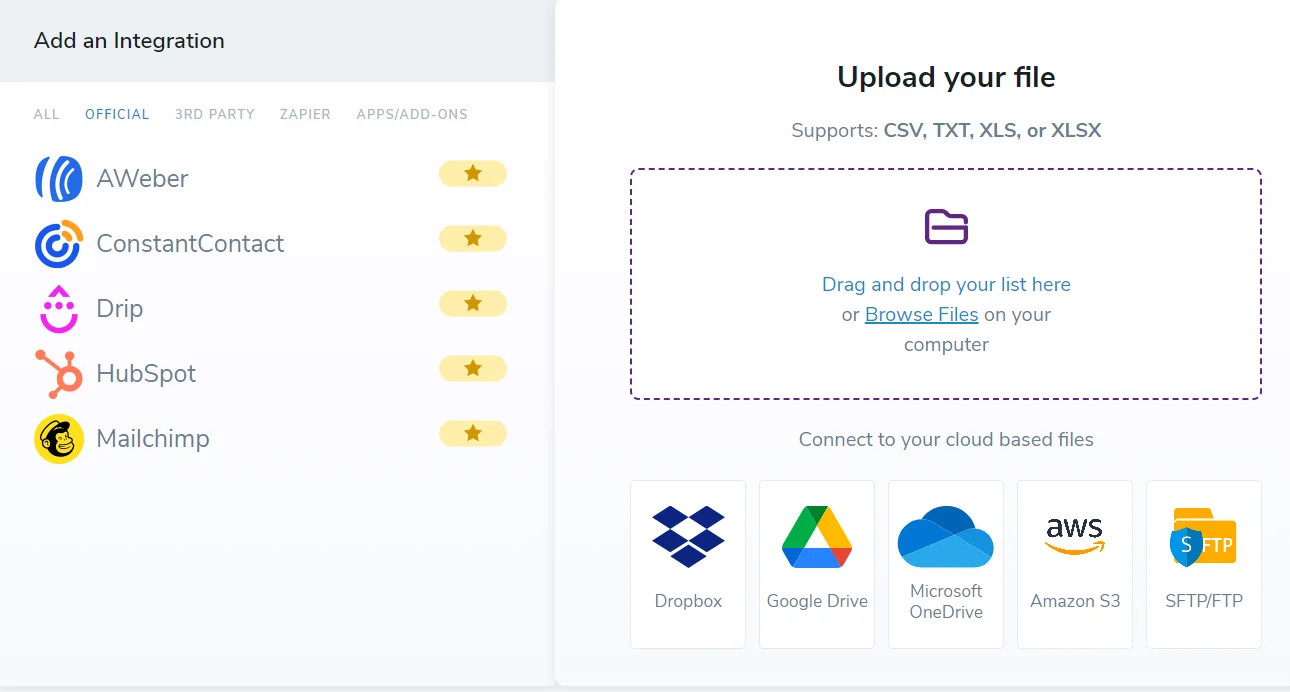Click the purple upload folder icon
1290x692 pixels.
point(945,226)
